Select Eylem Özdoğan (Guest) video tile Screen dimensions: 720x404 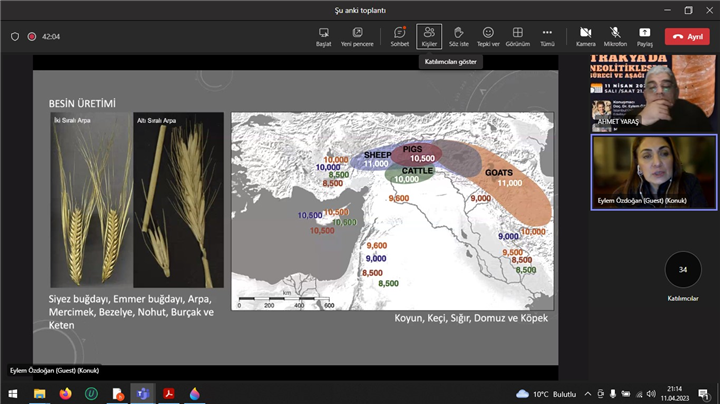[653, 172]
